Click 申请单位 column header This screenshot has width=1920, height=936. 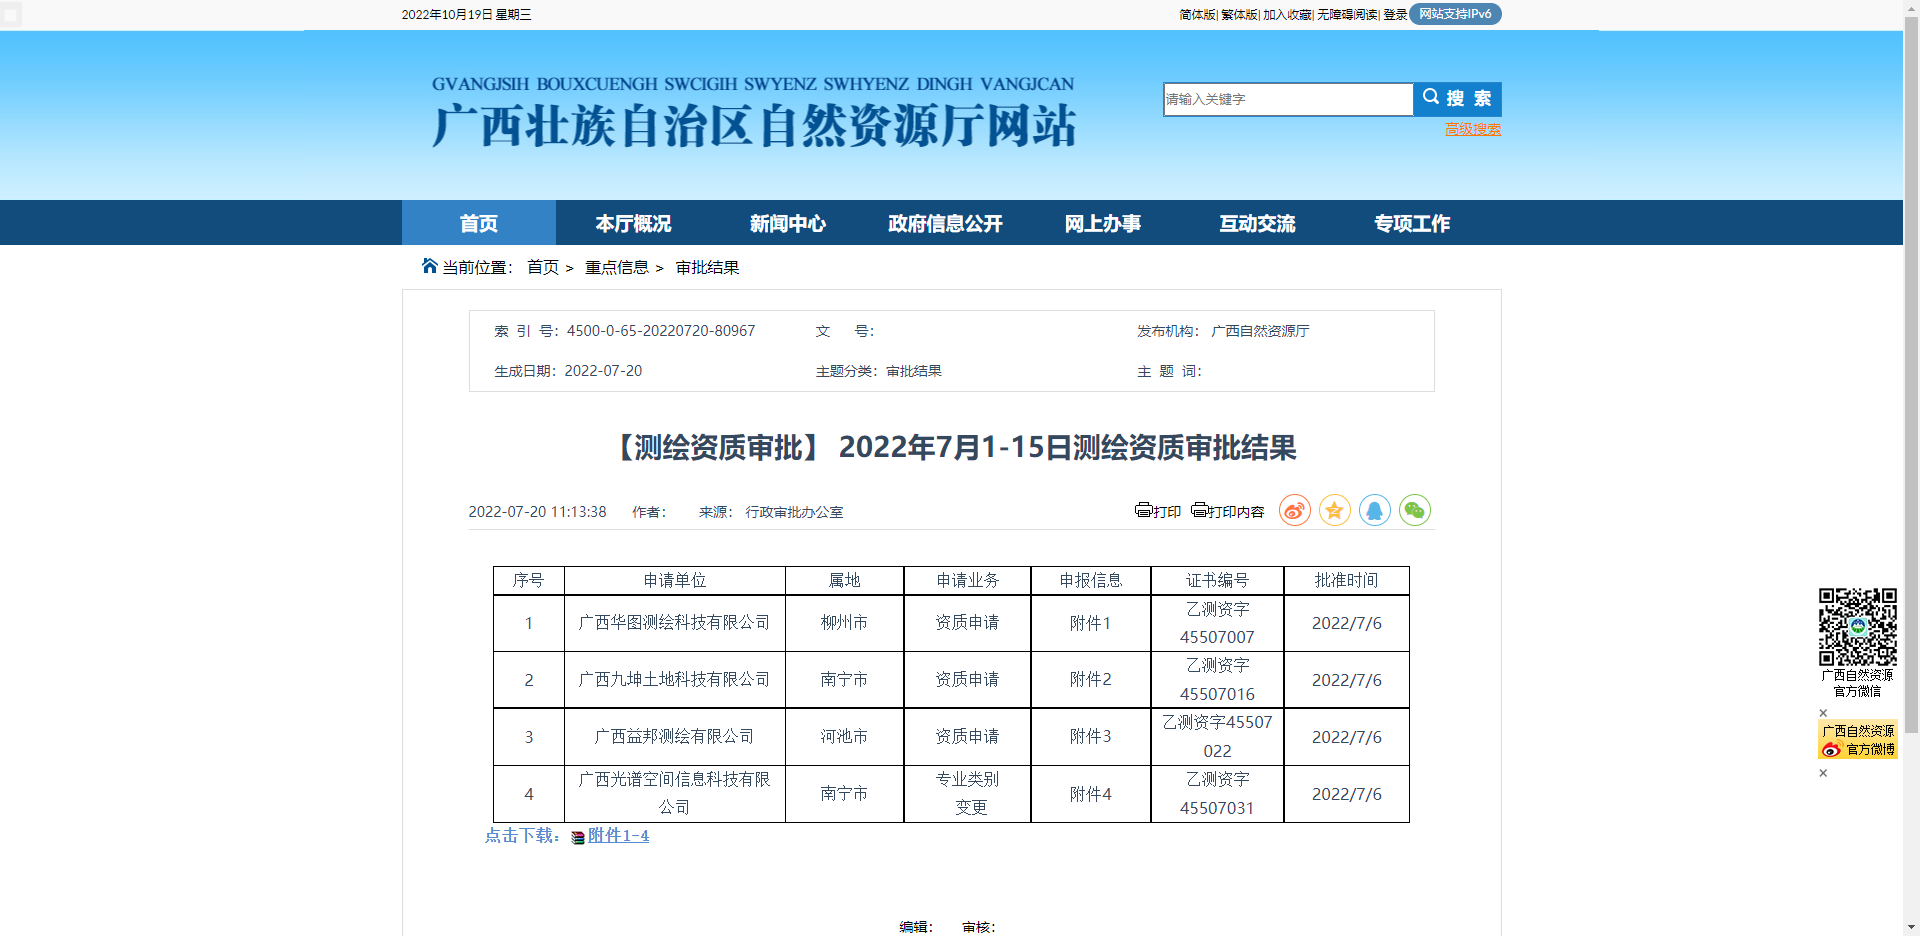[675, 580]
